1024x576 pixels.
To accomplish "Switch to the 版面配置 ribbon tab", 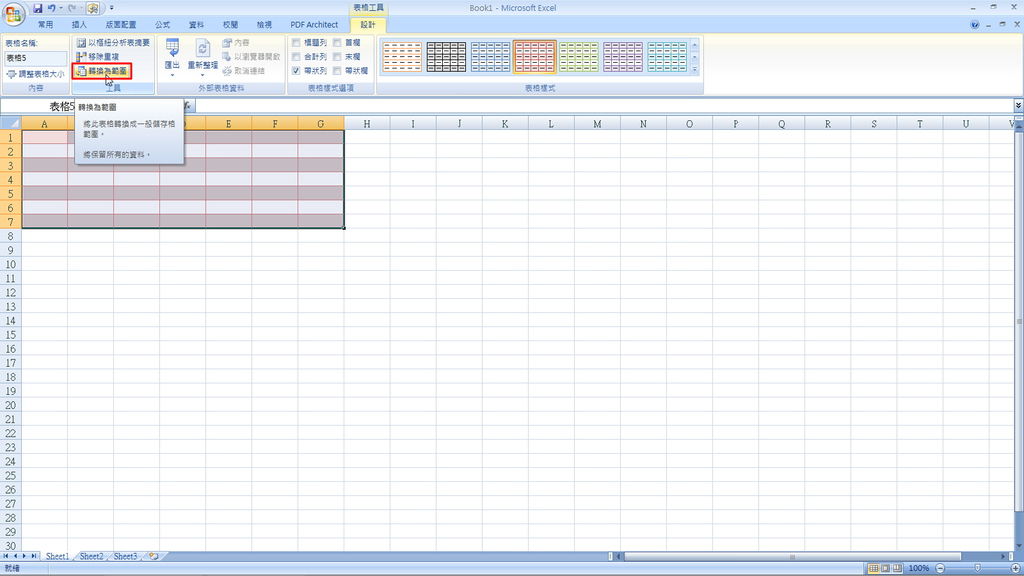I will coord(121,25).
